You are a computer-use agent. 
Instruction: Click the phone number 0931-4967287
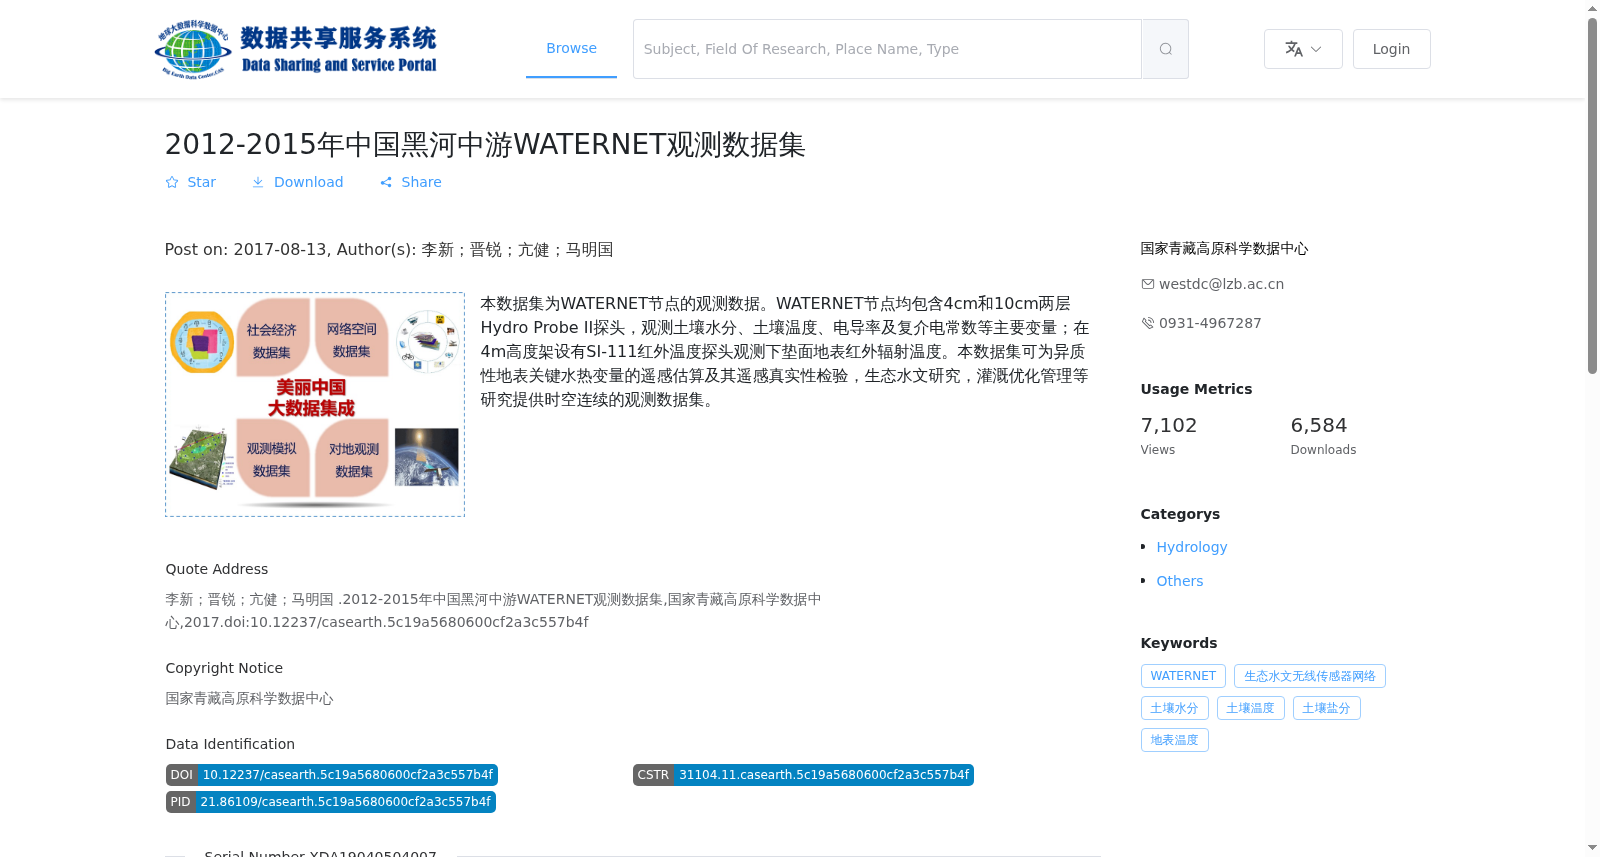click(1210, 323)
